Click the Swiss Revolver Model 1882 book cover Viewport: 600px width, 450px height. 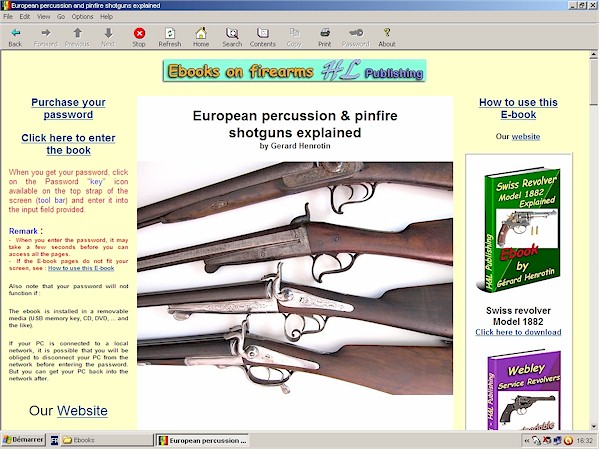(519, 230)
